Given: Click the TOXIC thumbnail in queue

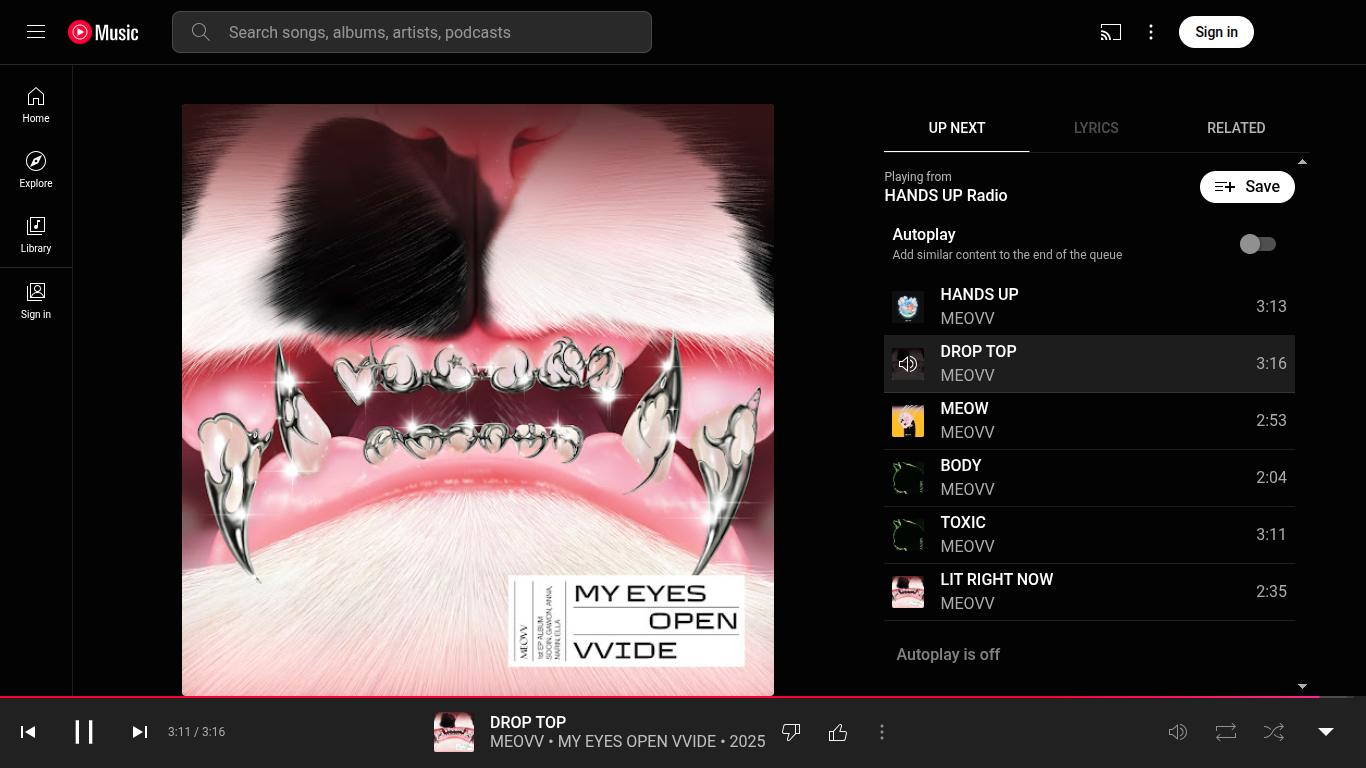Looking at the screenshot, I should pos(908,535).
